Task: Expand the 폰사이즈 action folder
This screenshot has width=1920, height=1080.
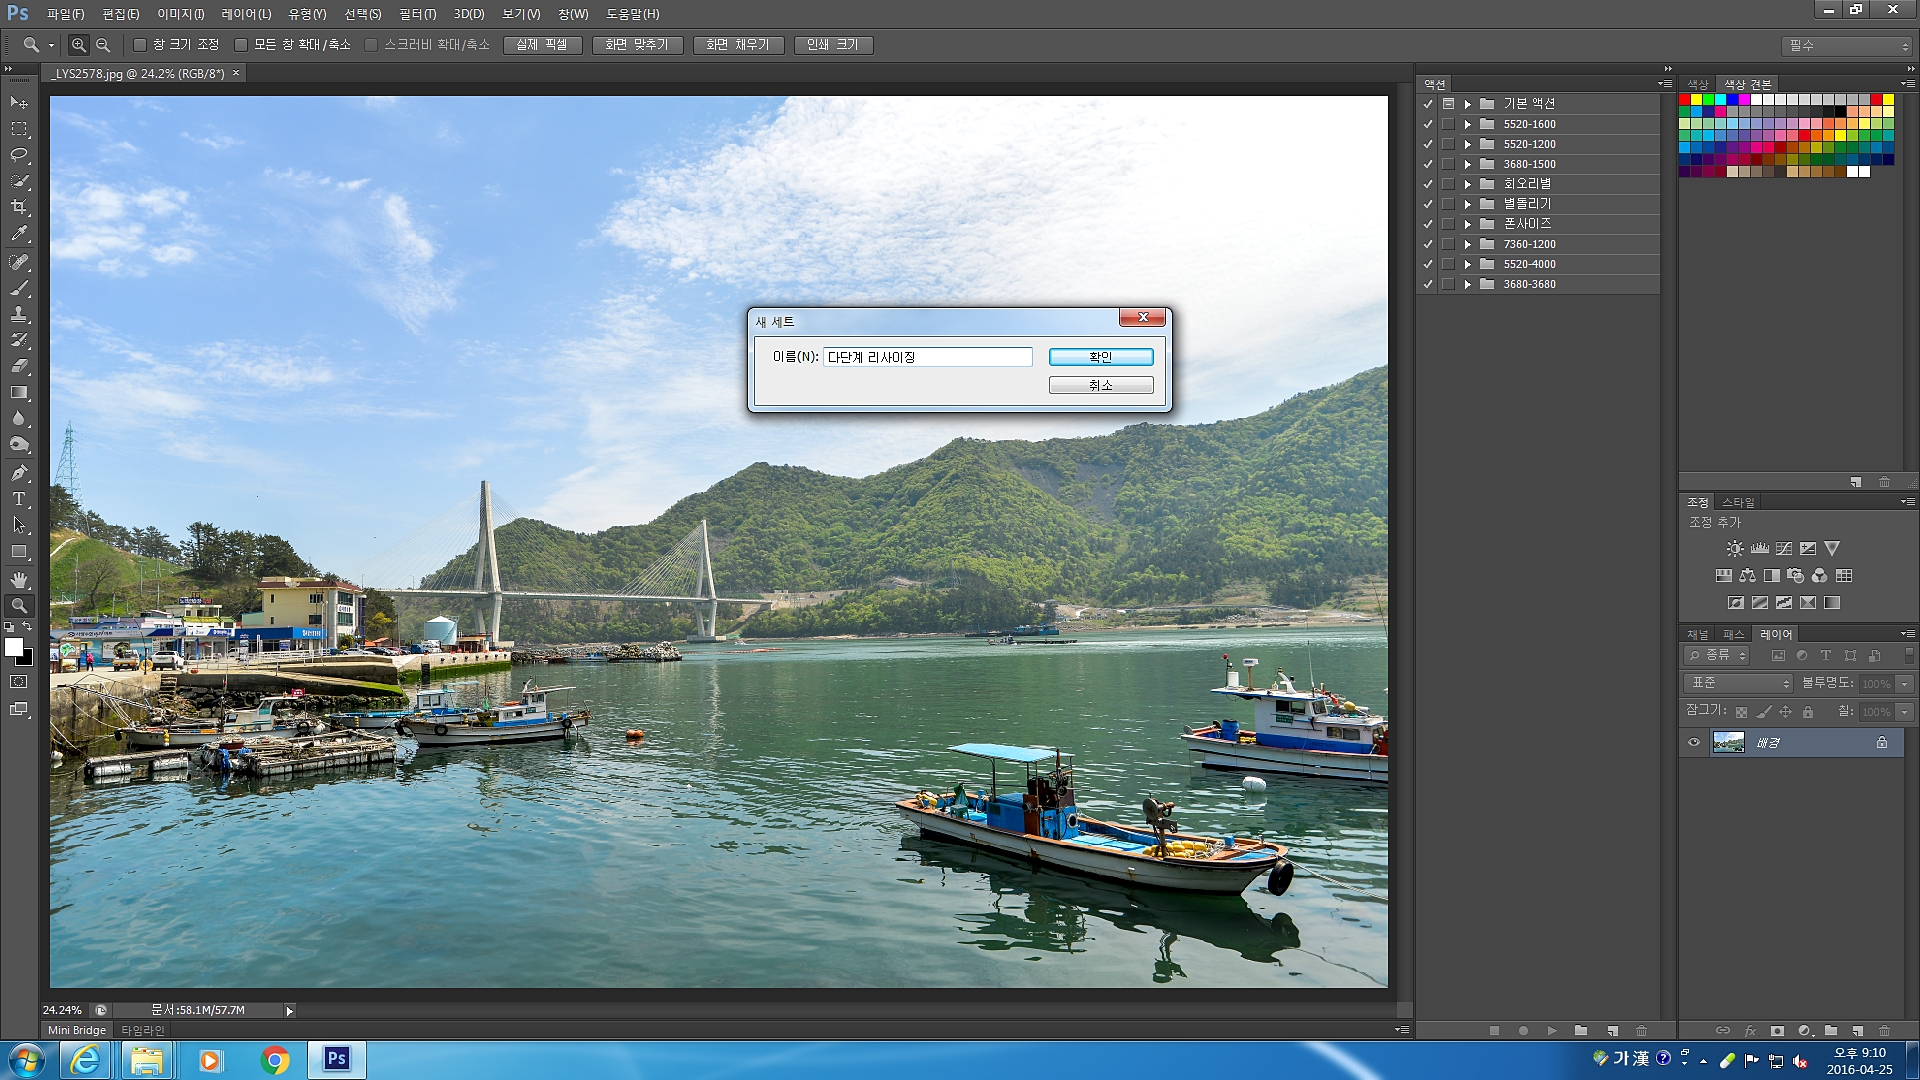Action: [x=1468, y=224]
